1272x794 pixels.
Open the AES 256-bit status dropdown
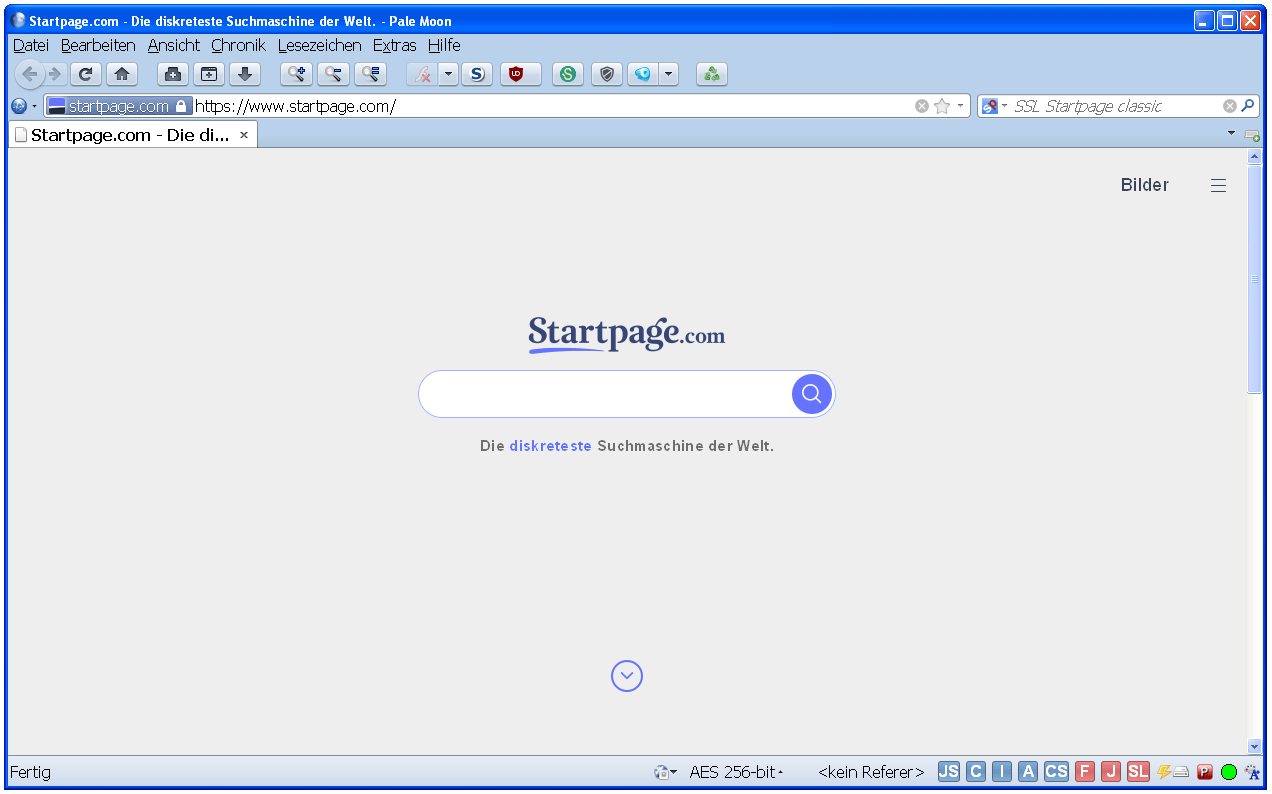(736, 772)
